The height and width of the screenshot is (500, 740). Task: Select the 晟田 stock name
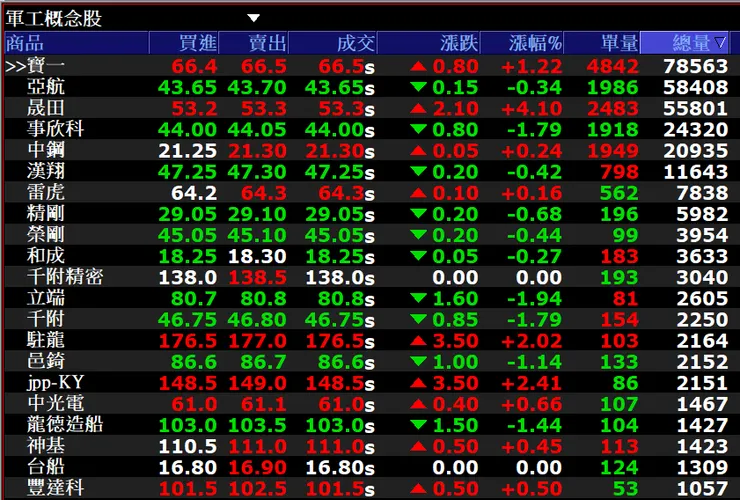(46, 108)
